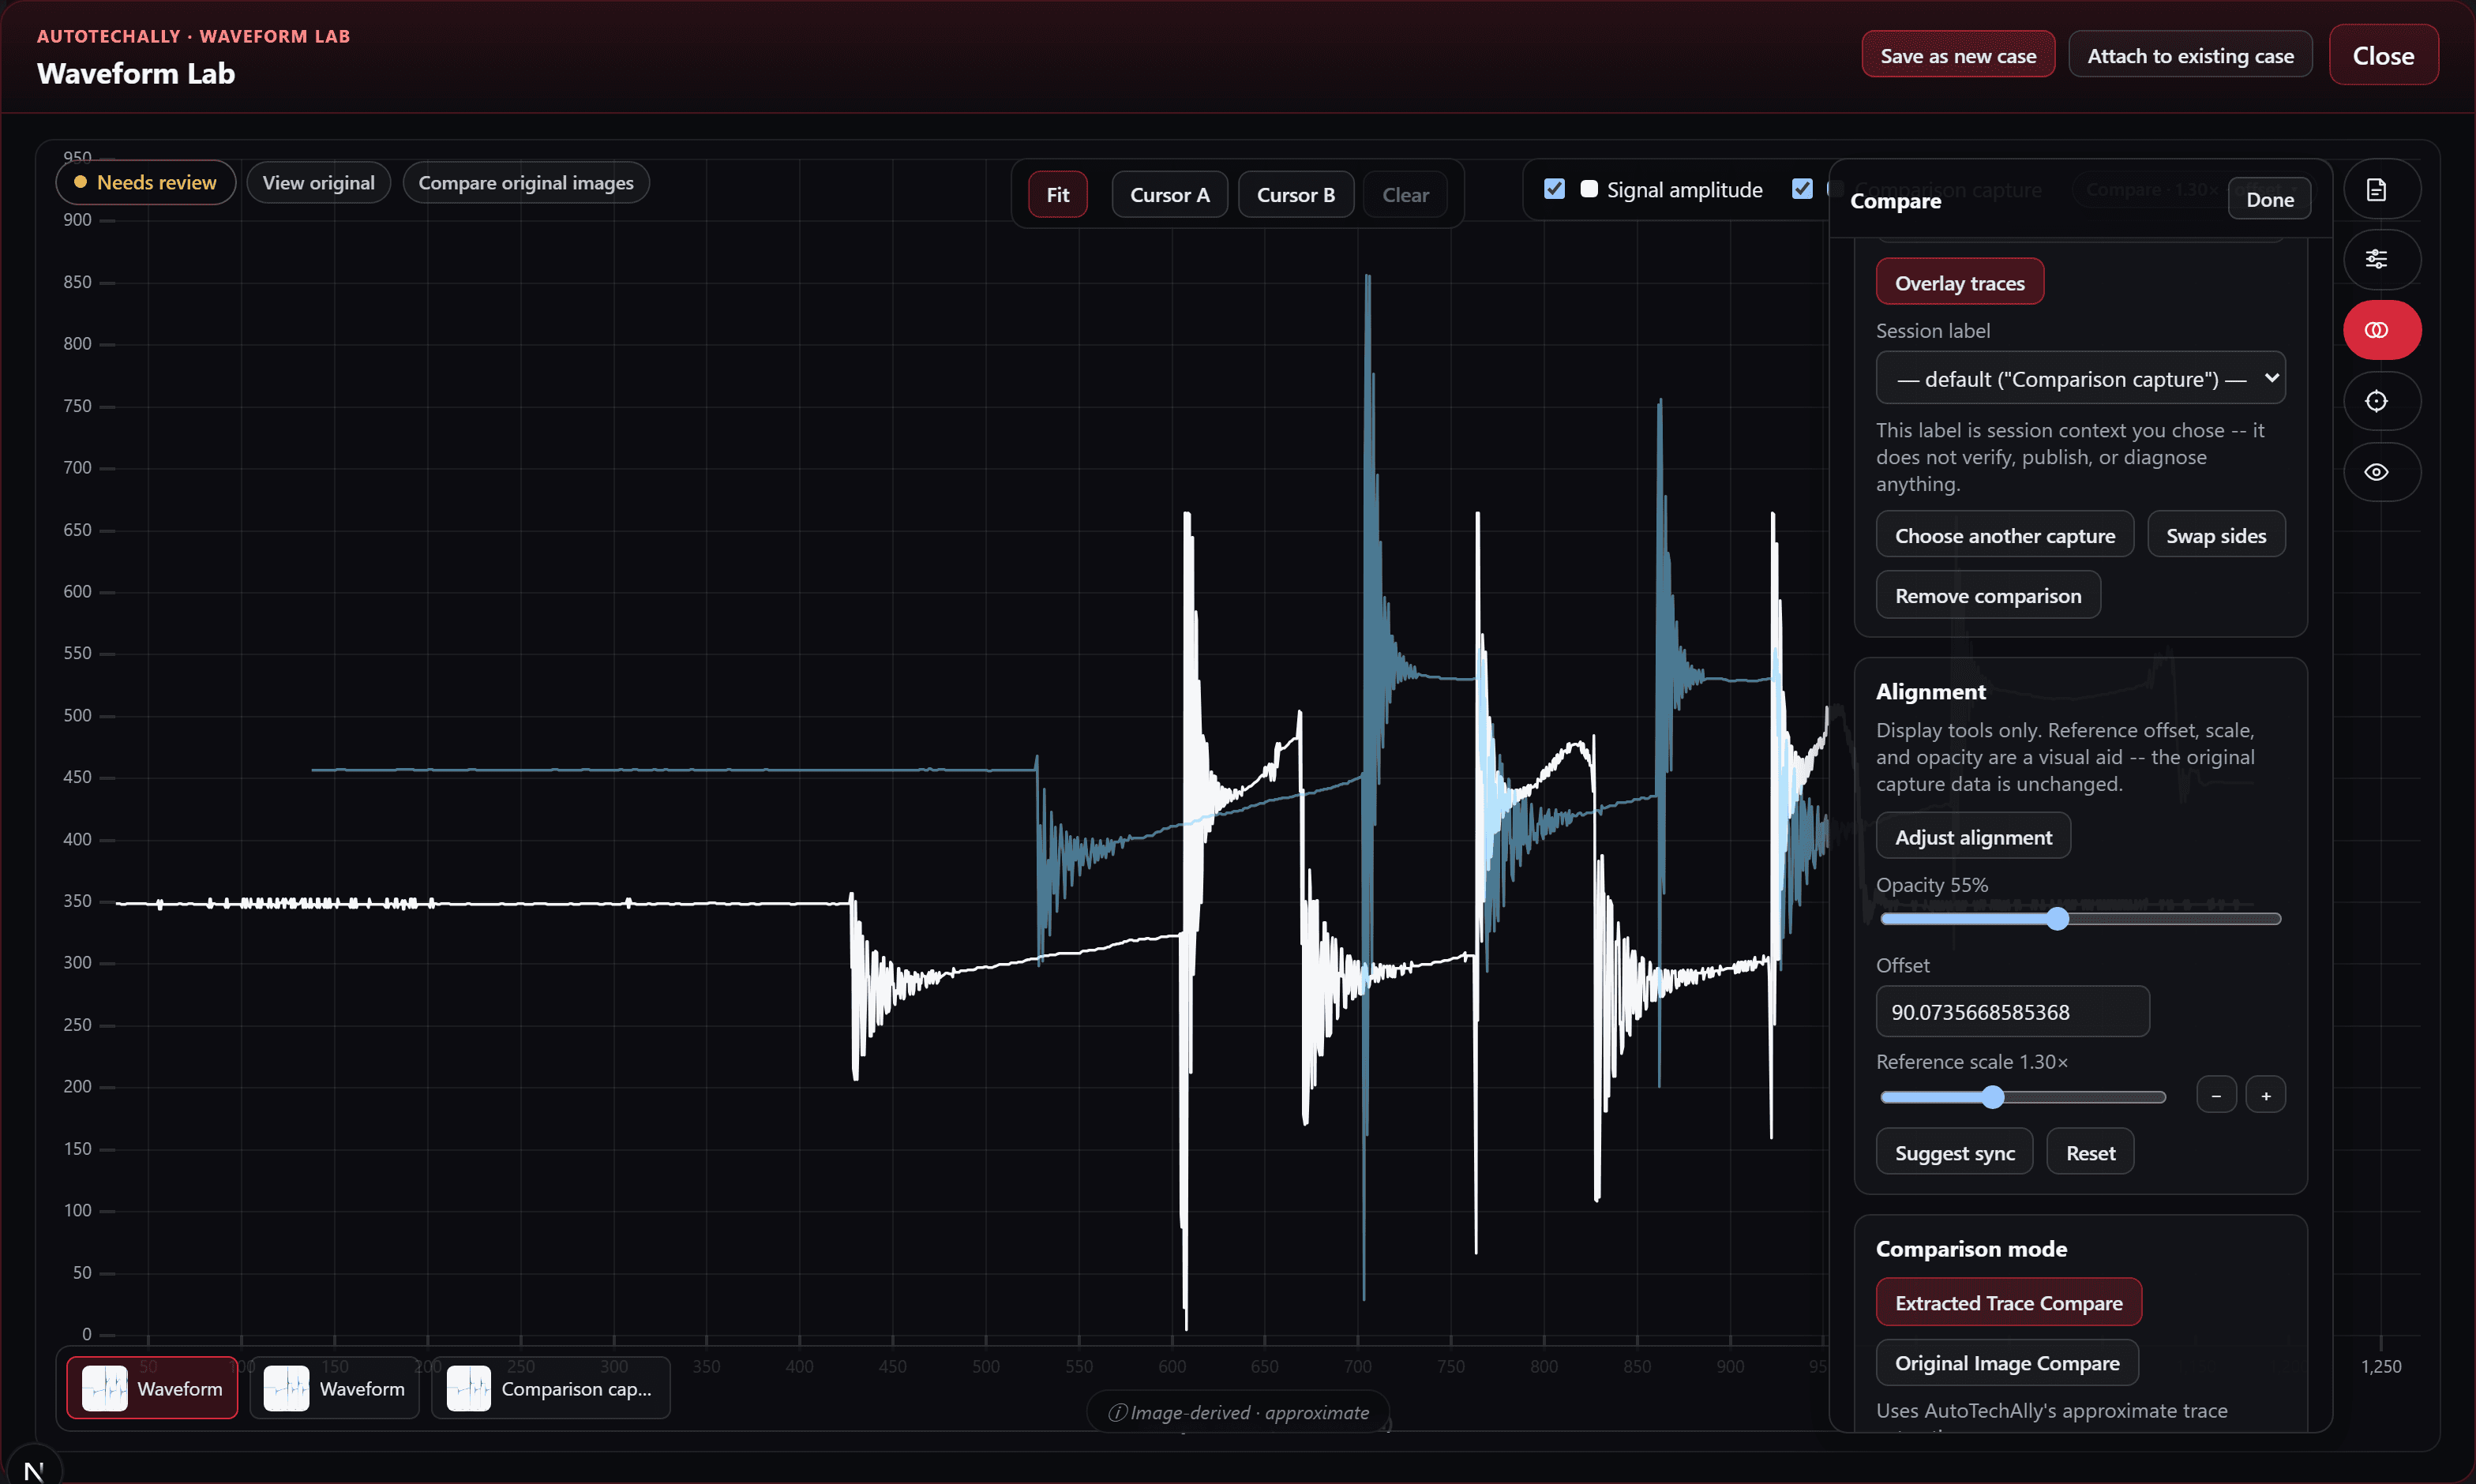
Task: Click Done in Compare panel
Action: [2269, 199]
